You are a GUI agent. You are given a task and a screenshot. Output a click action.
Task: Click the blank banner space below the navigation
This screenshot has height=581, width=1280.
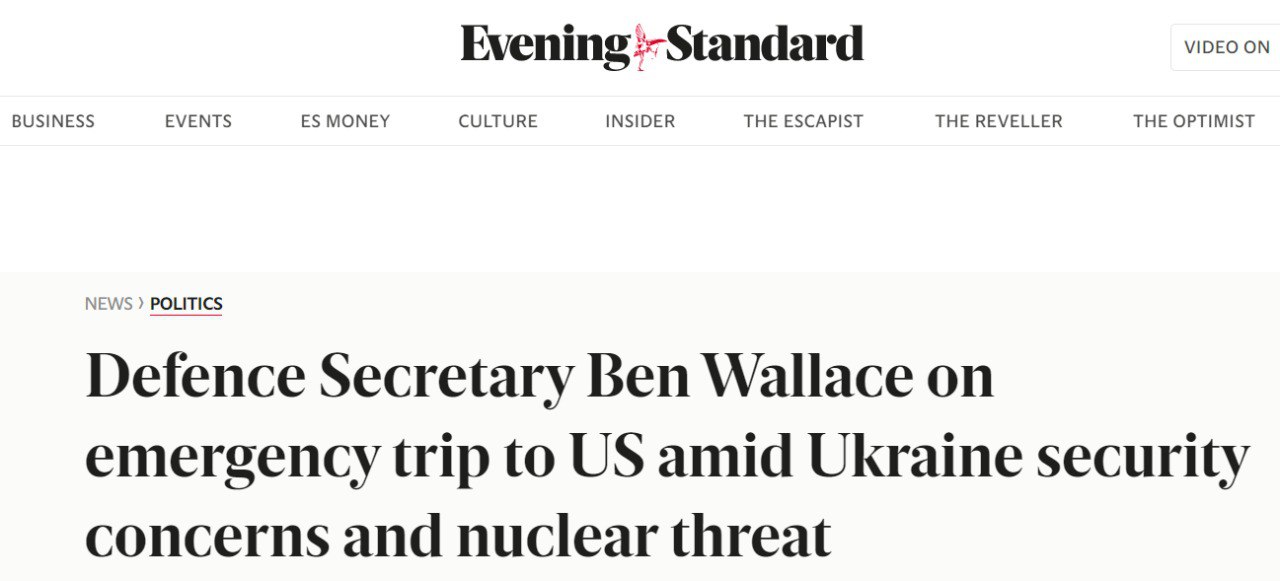[640, 208]
